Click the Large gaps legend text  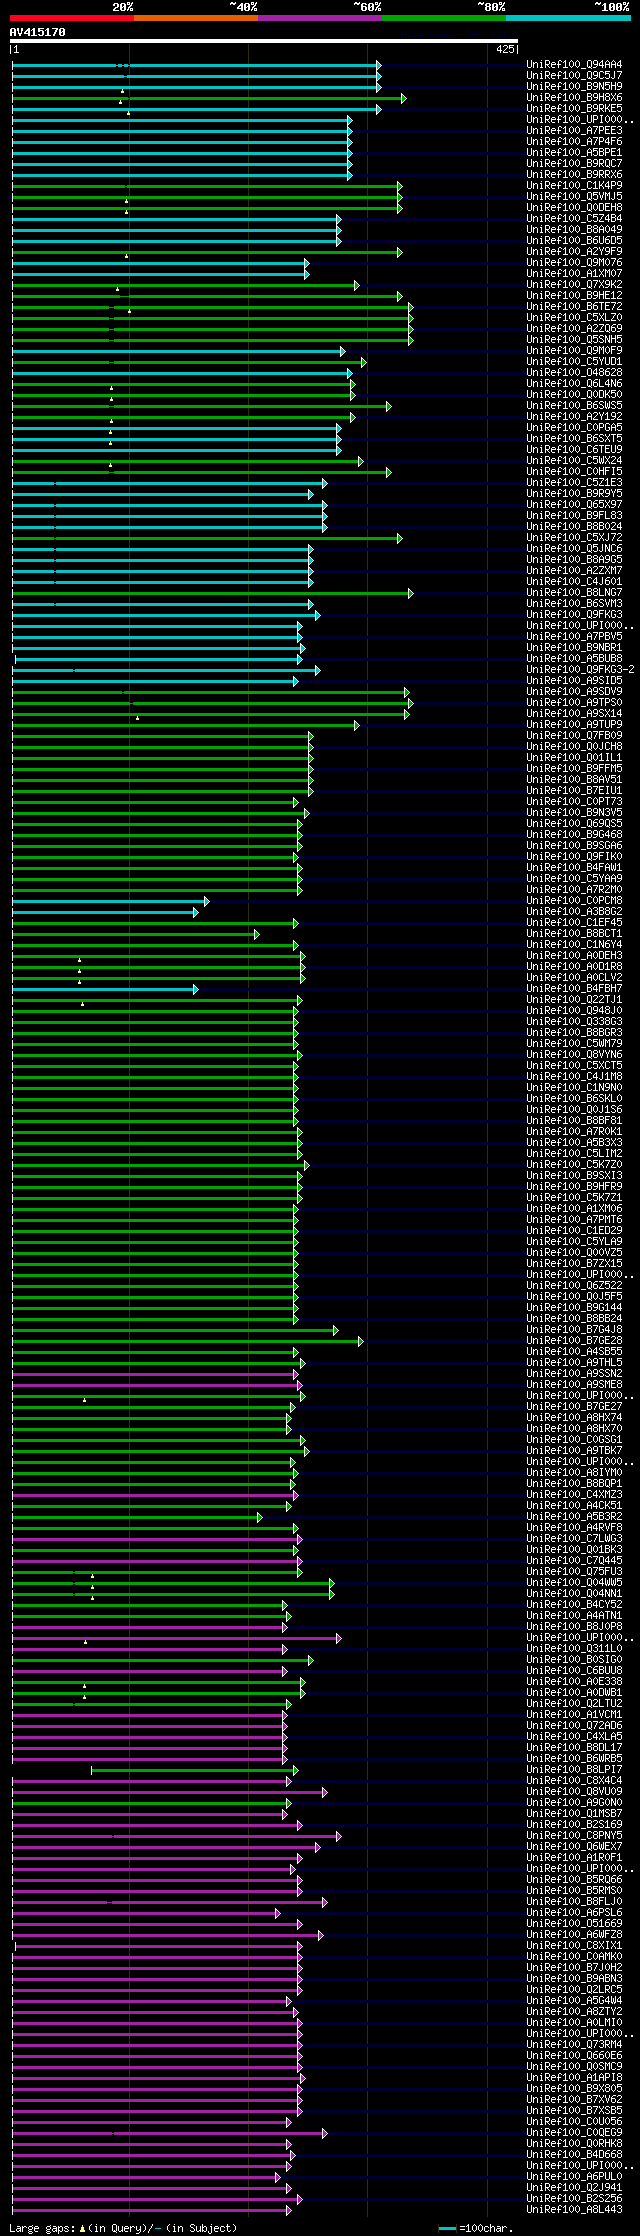click(x=123, y=2228)
